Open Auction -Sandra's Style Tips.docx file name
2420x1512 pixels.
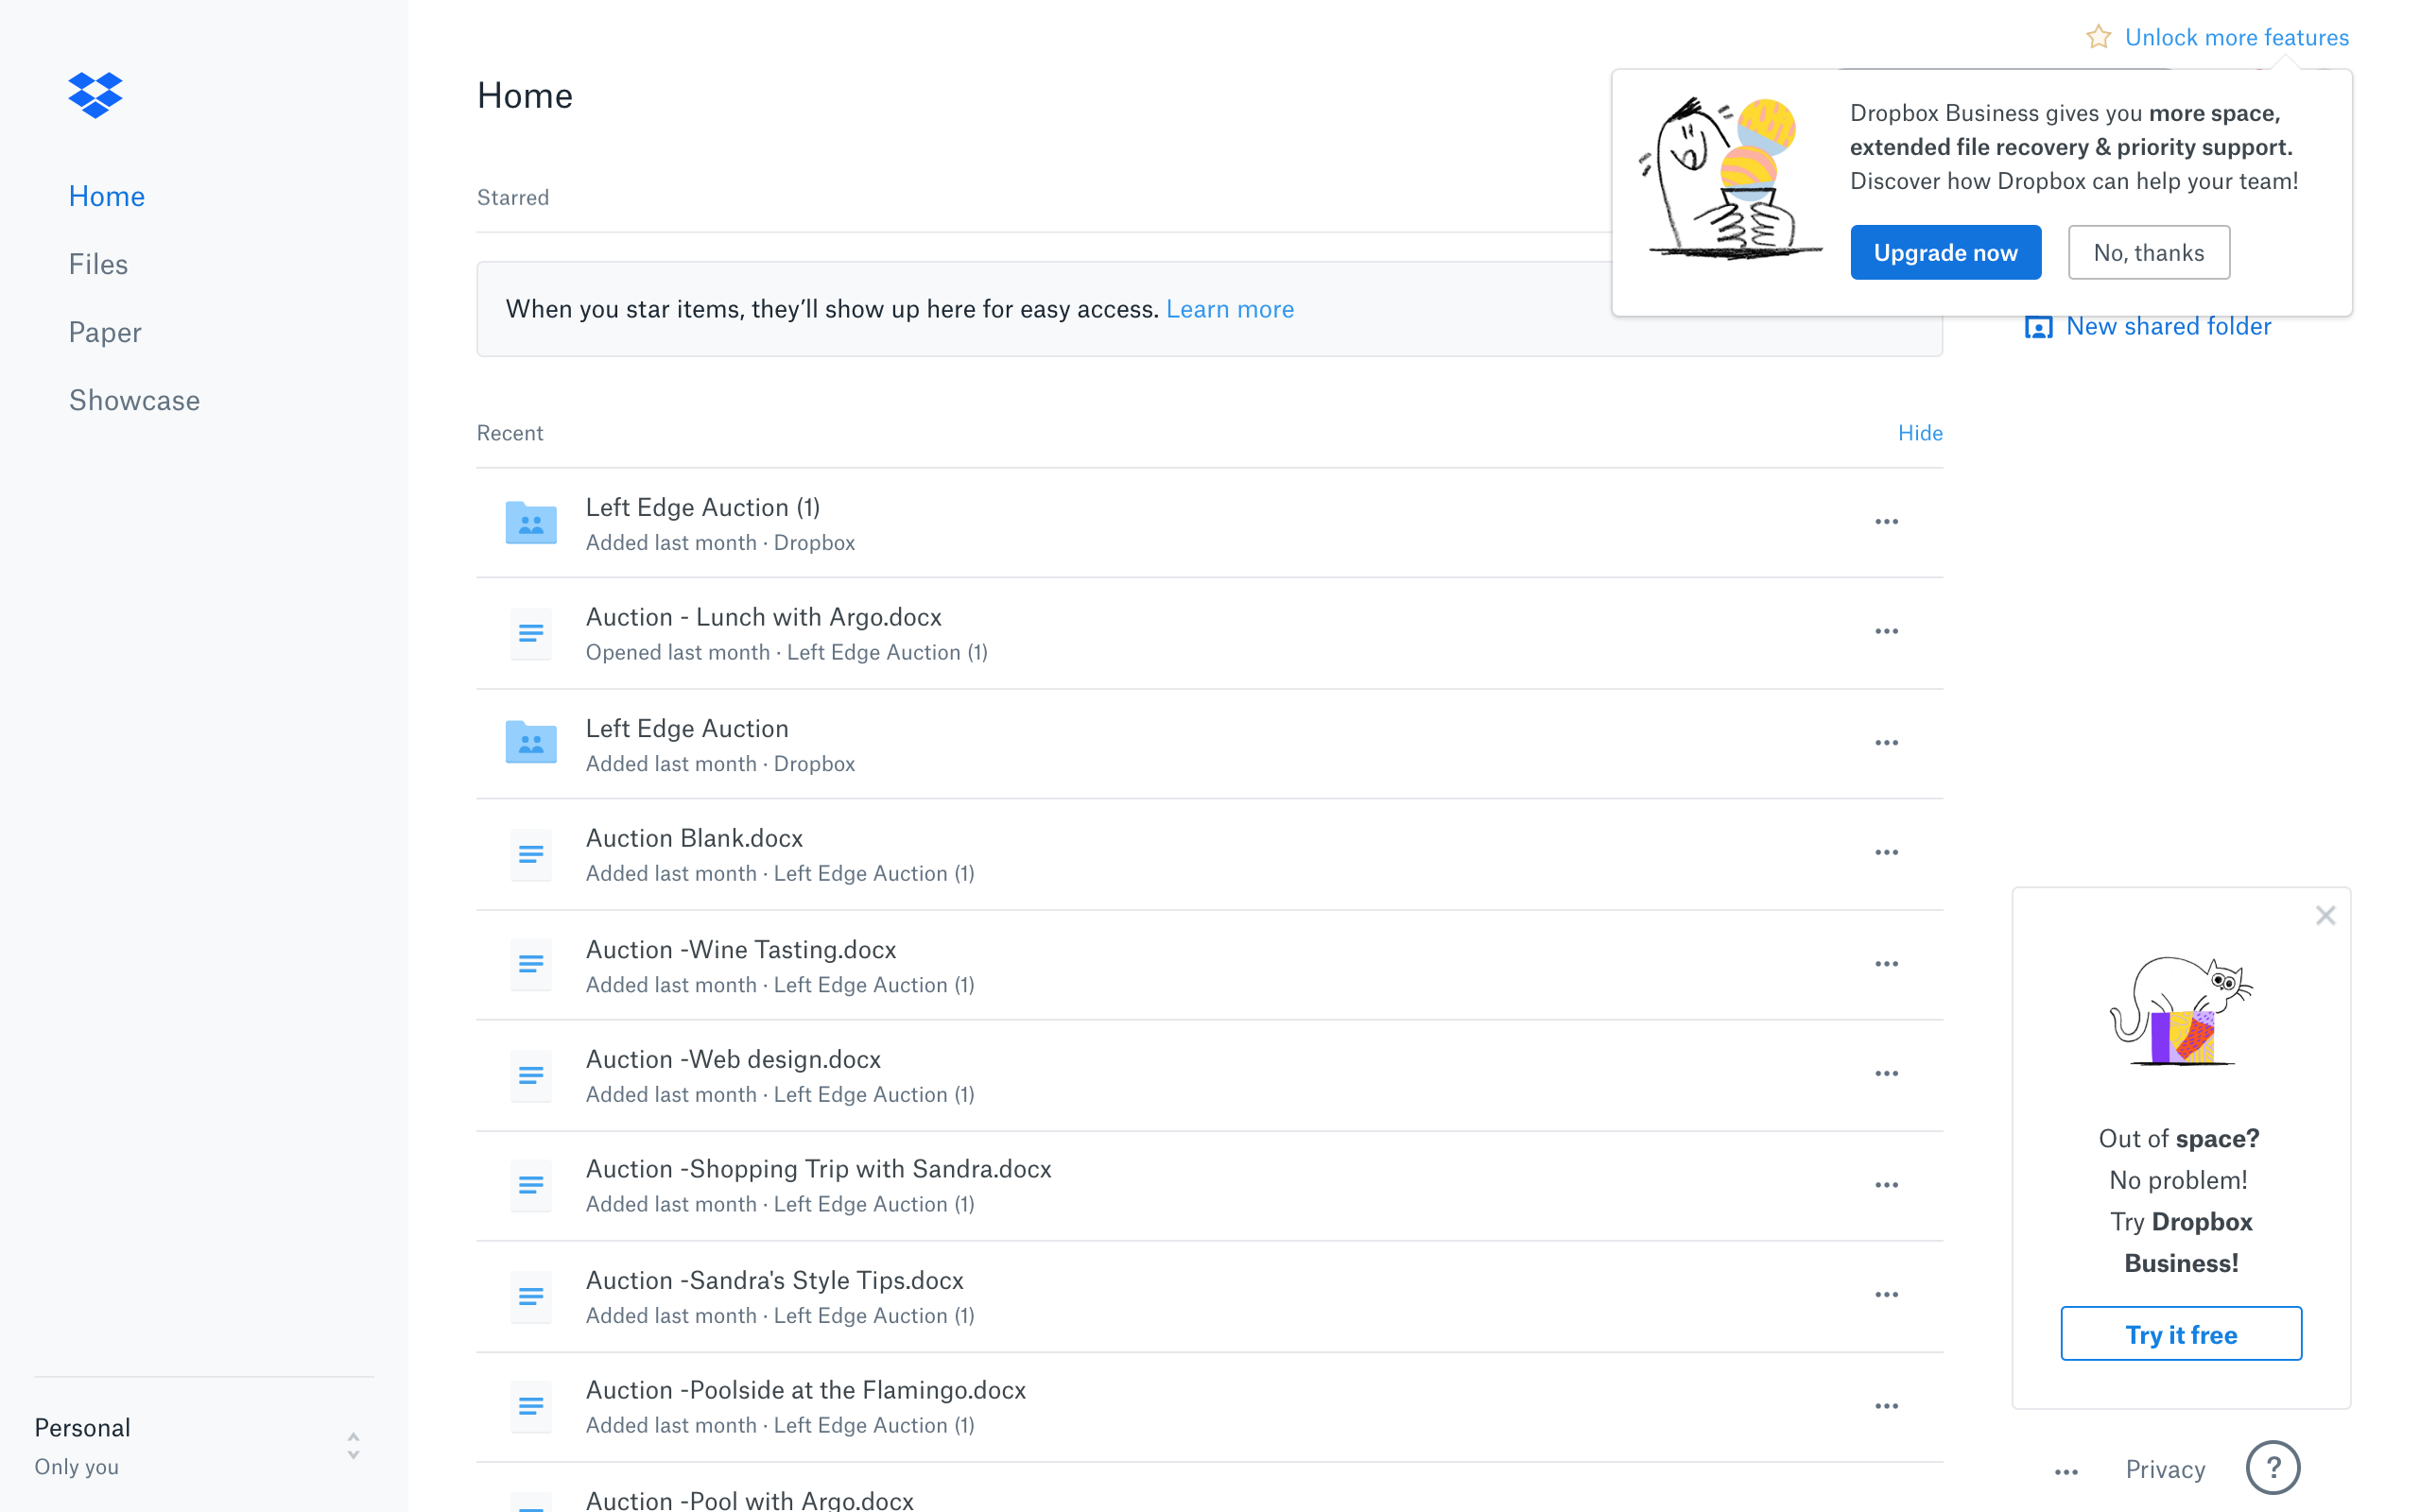click(774, 1280)
